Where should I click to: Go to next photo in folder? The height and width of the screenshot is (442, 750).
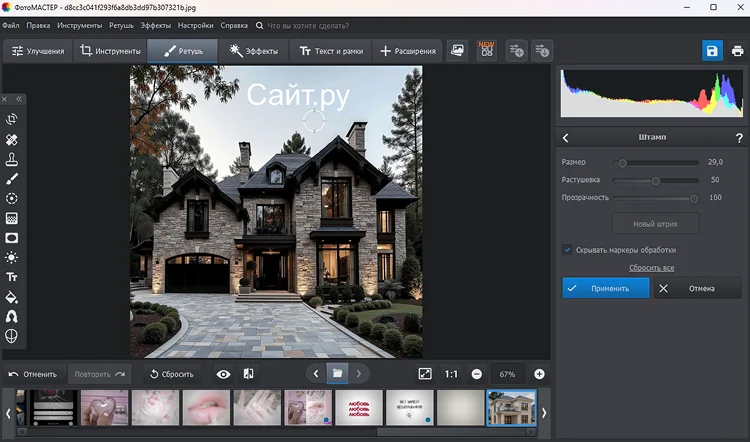point(359,374)
